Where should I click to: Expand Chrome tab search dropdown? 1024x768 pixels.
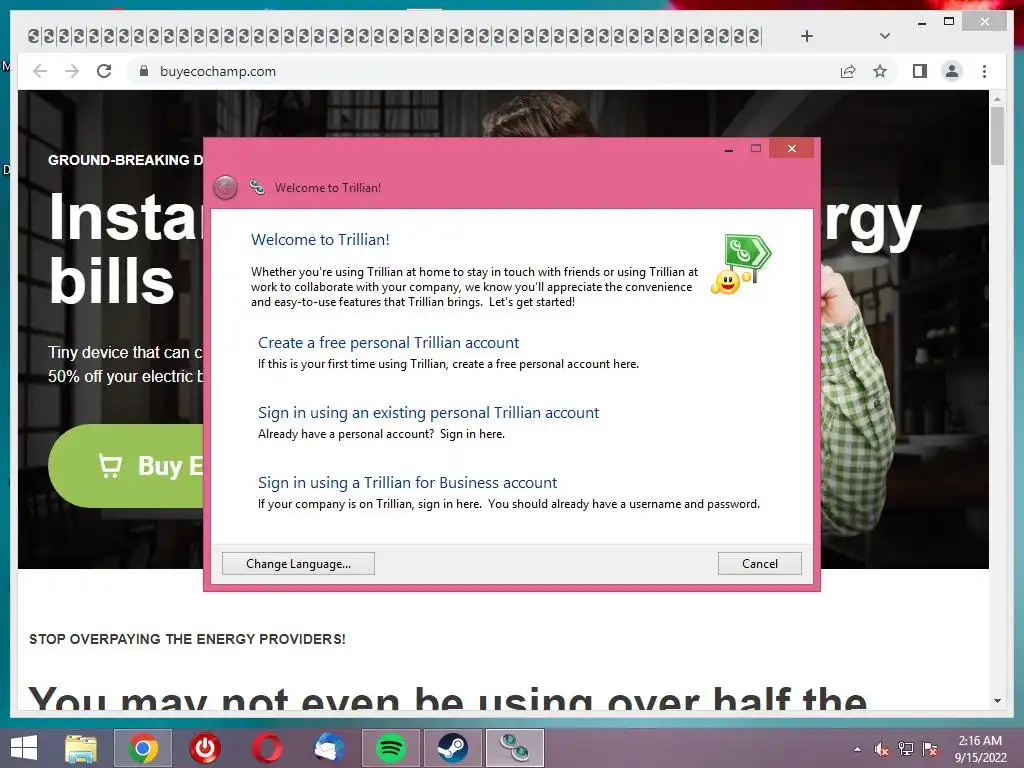tap(884, 36)
